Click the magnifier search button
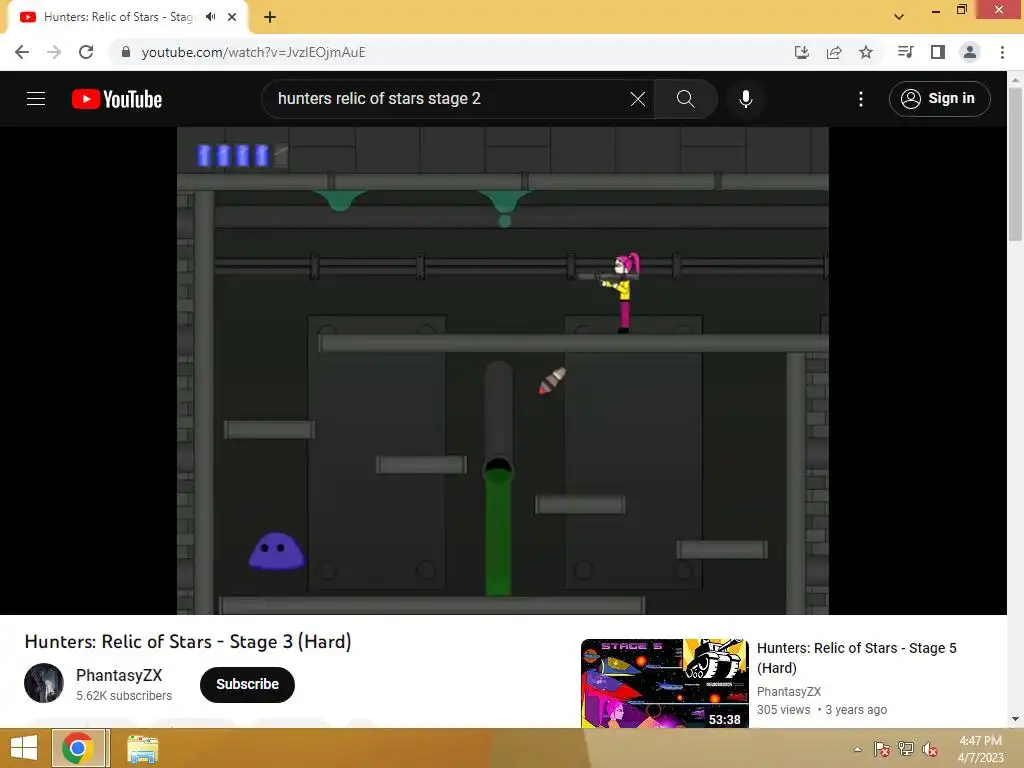Screen dimensions: 1024x768 click(x=685, y=99)
